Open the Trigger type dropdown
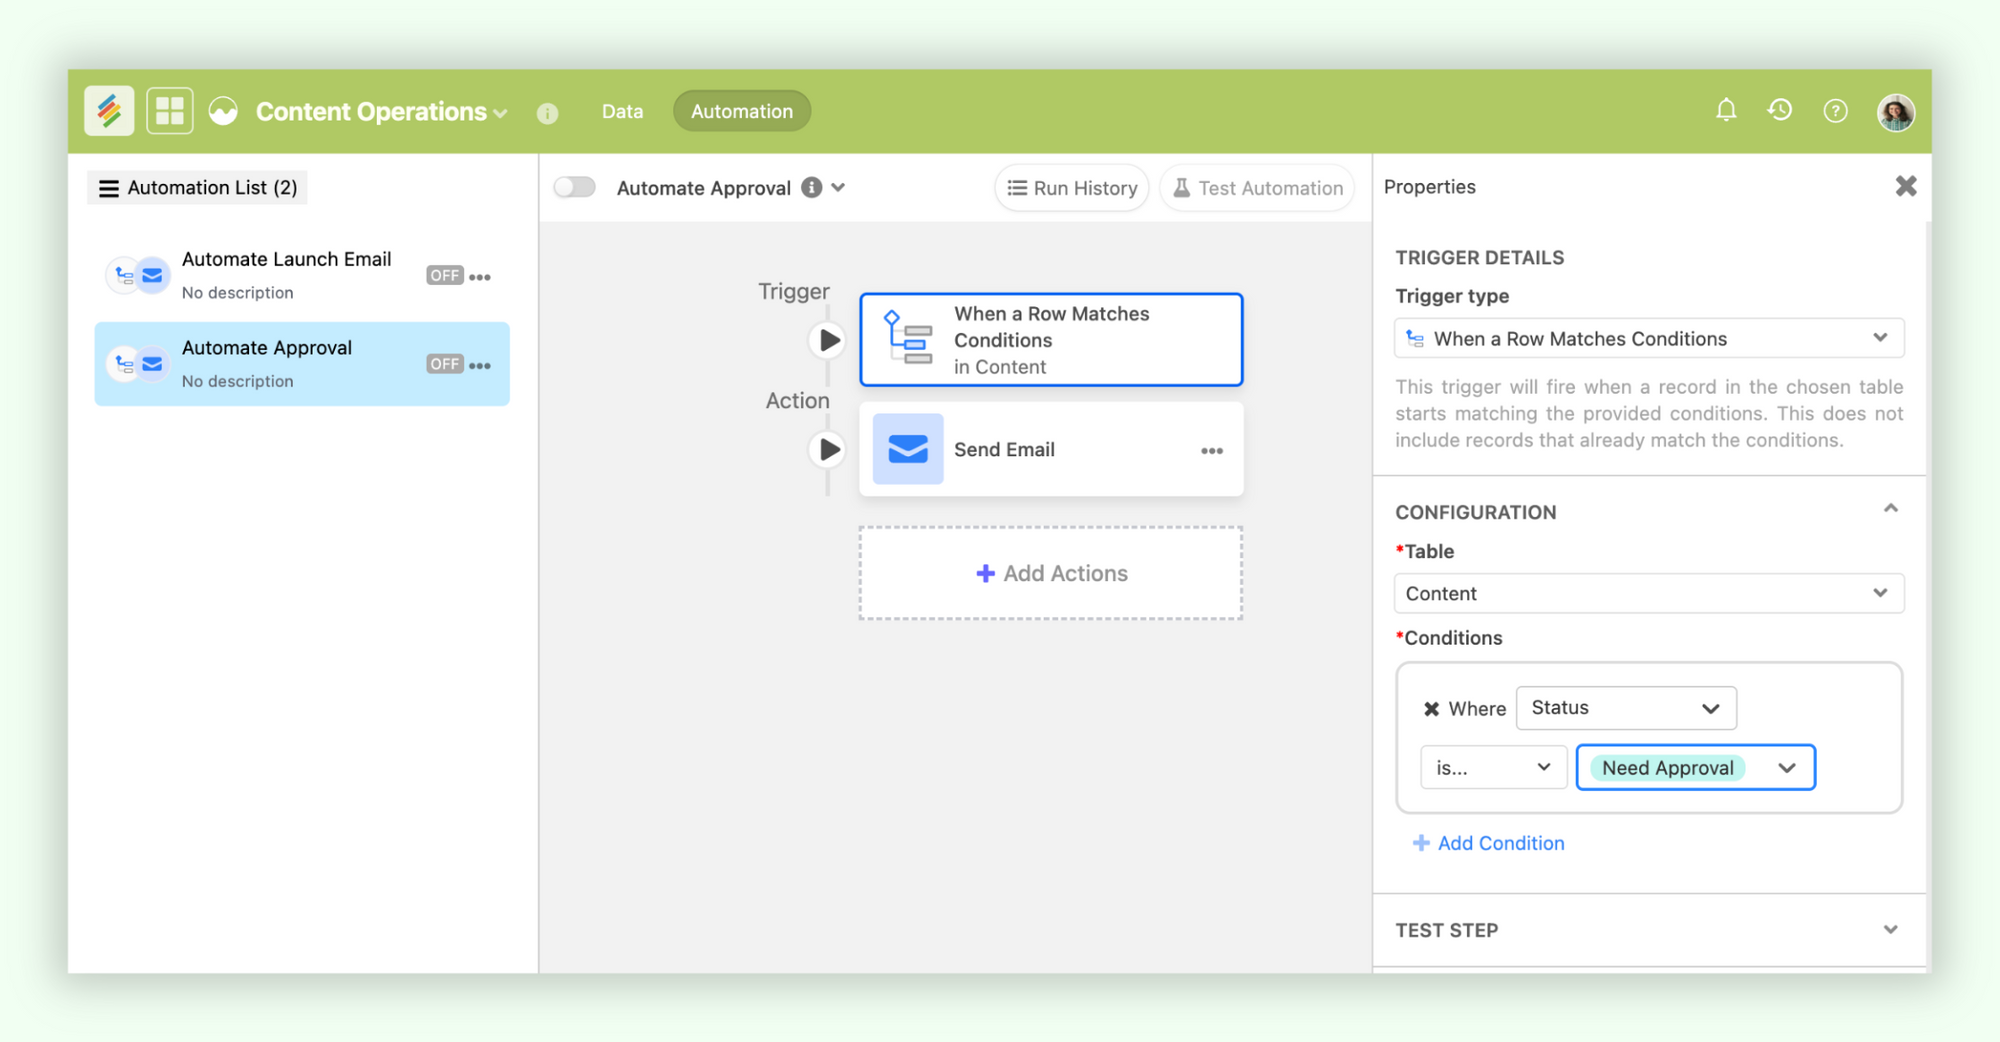2000x1042 pixels. pyautogui.click(x=1648, y=339)
